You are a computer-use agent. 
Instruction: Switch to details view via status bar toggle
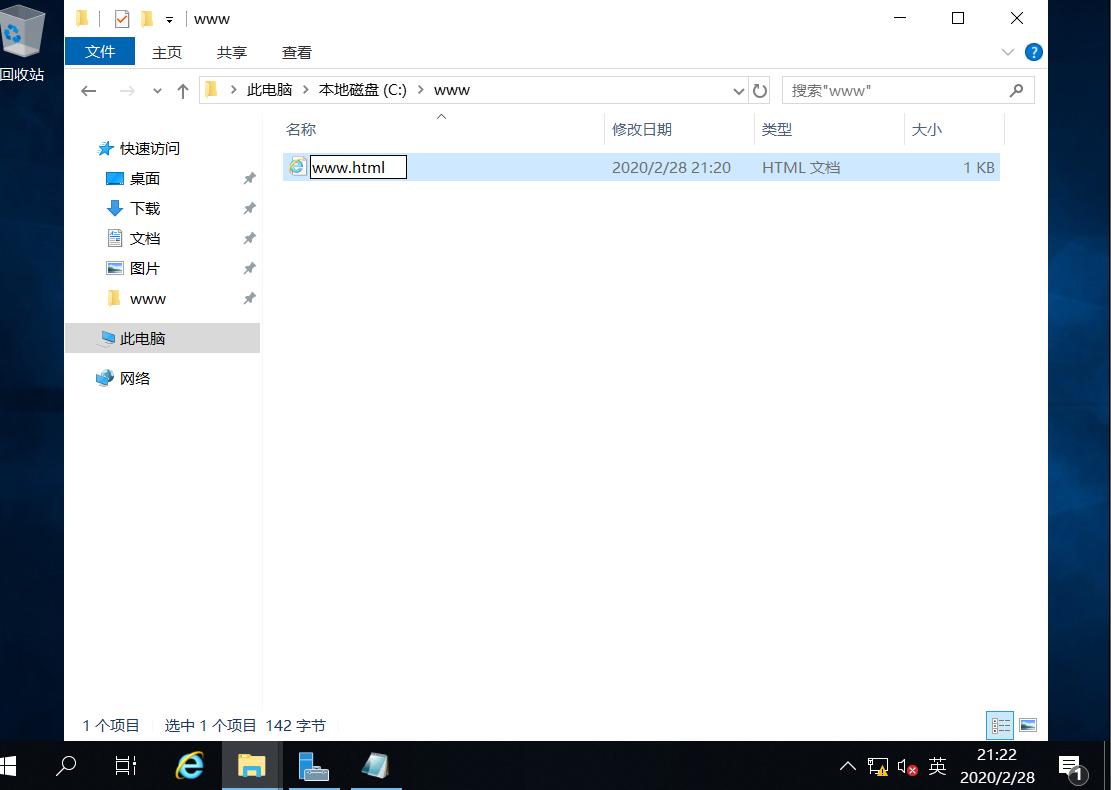click(x=1000, y=725)
